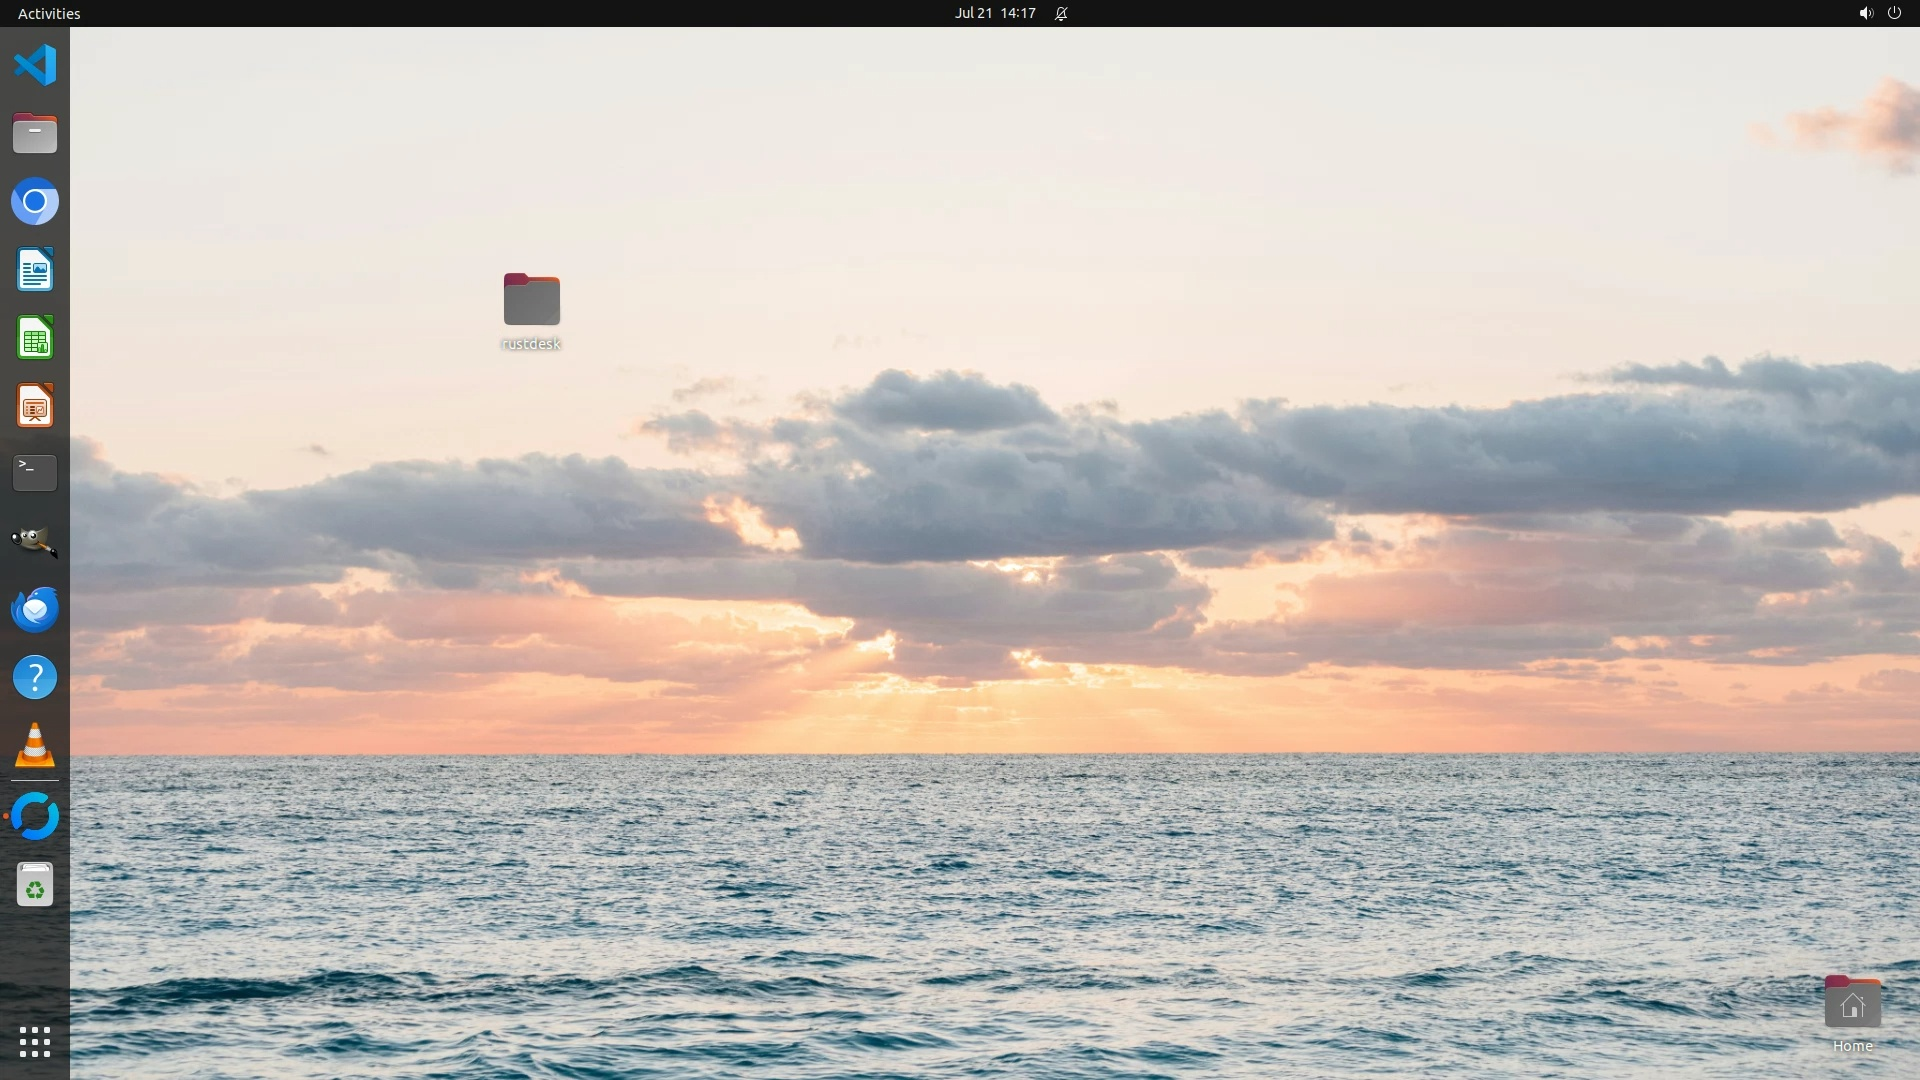Viewport: 1920px width, 1080px height.
Task: Launch GIMP image editor
Action: pyautogui.click(x=35, y=541)
